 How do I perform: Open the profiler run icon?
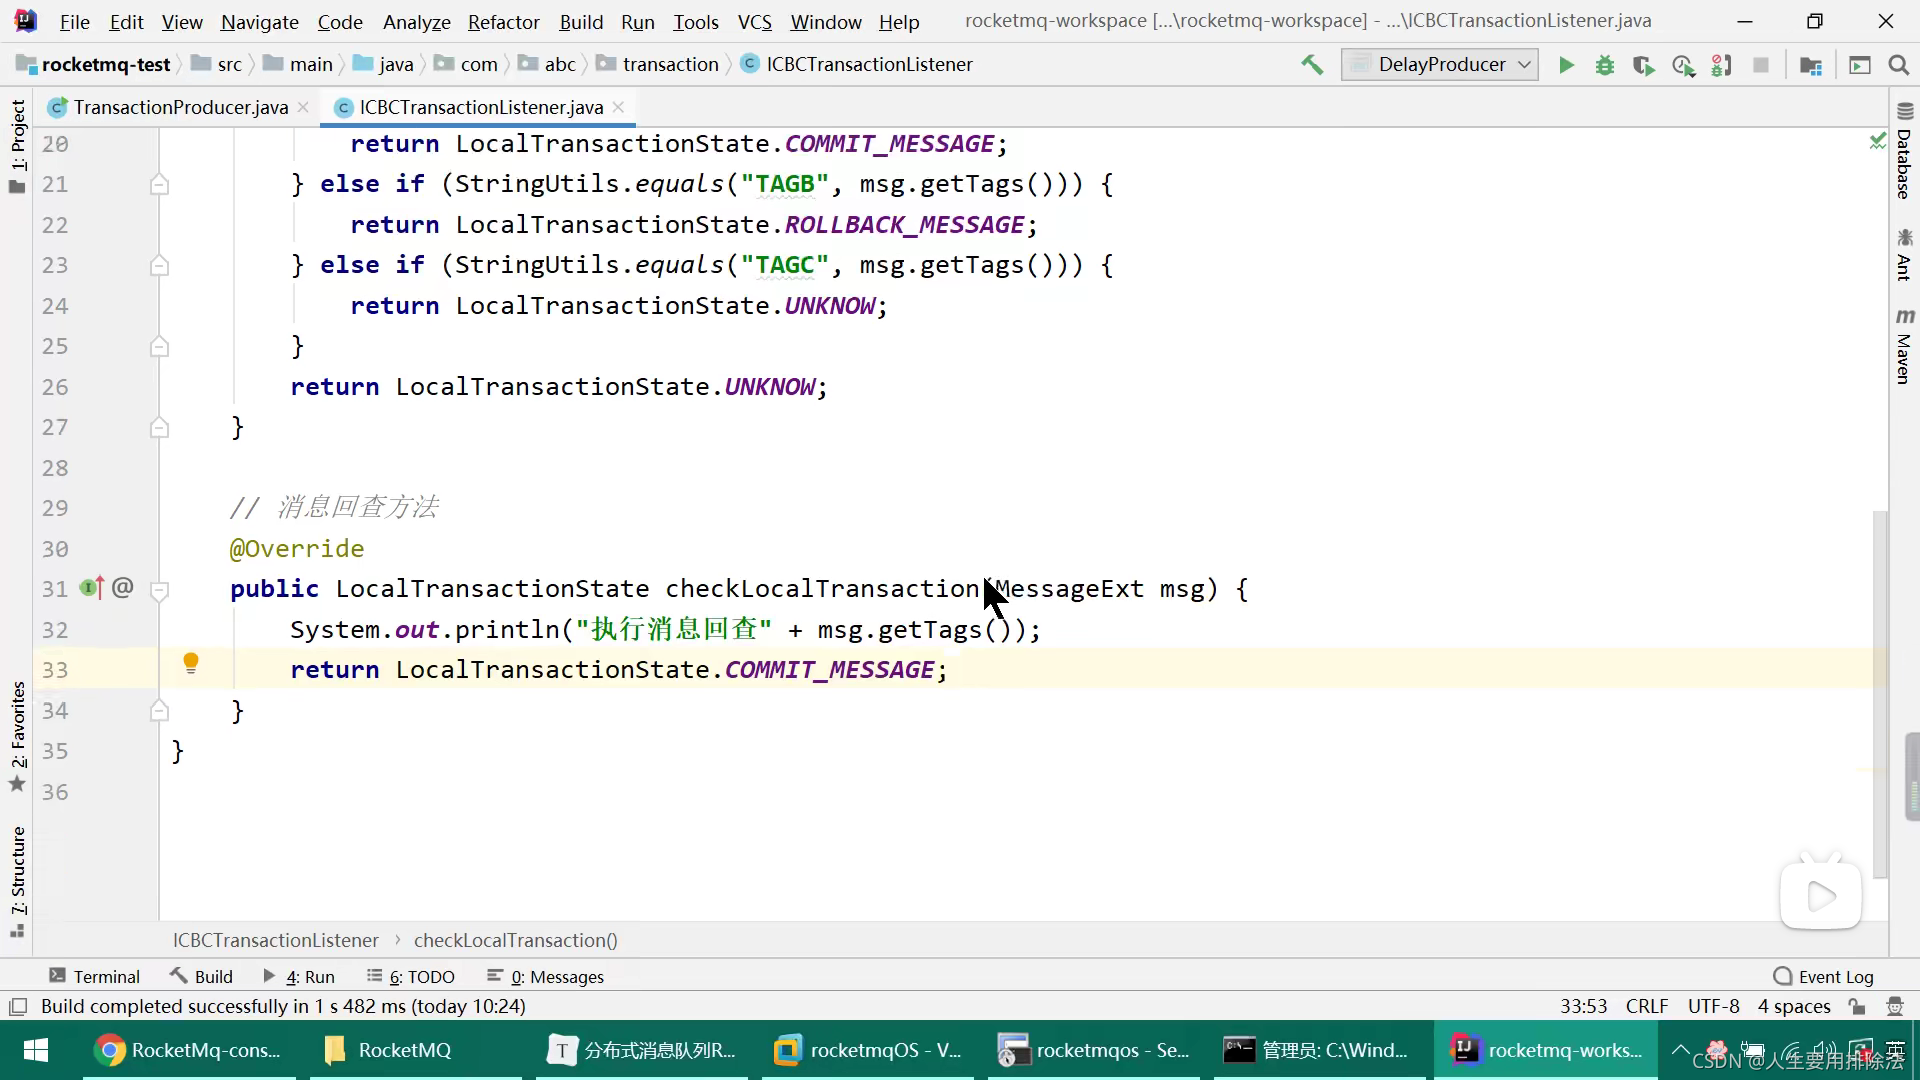click(1683, 65)
